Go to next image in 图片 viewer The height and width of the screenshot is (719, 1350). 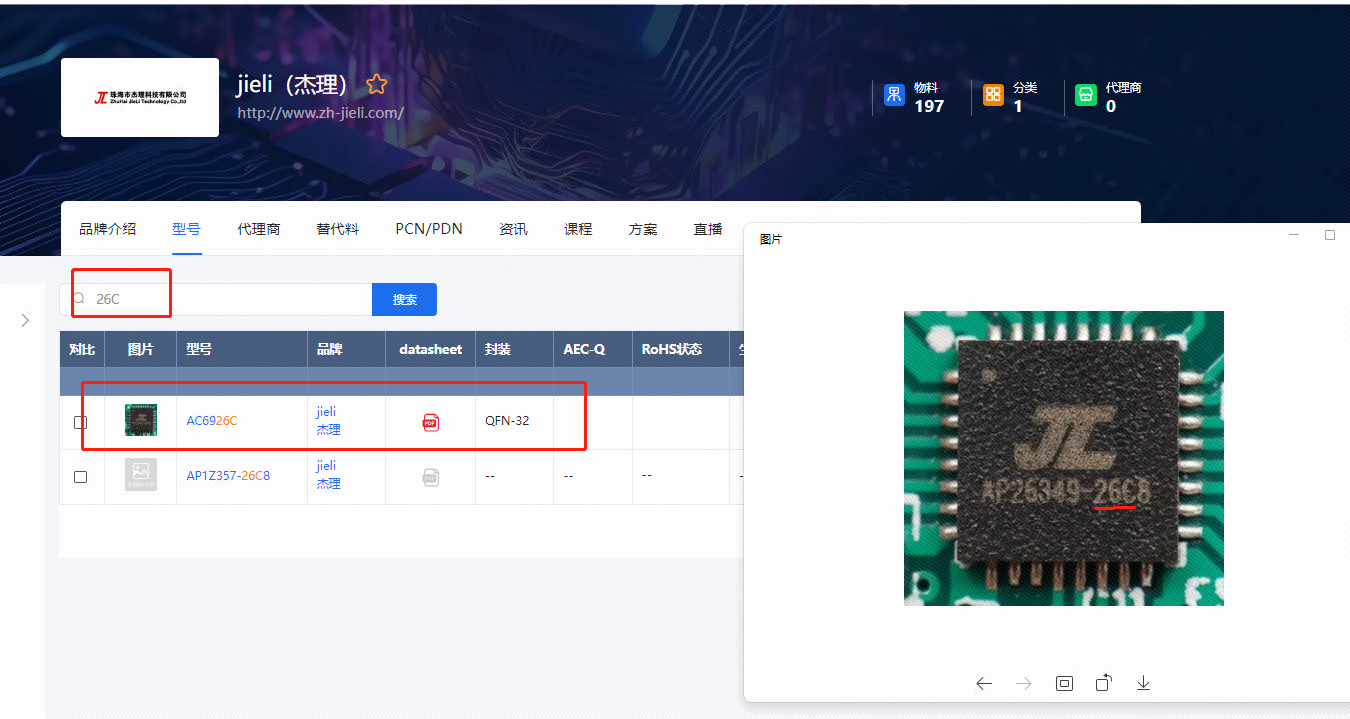(1024, 683)
